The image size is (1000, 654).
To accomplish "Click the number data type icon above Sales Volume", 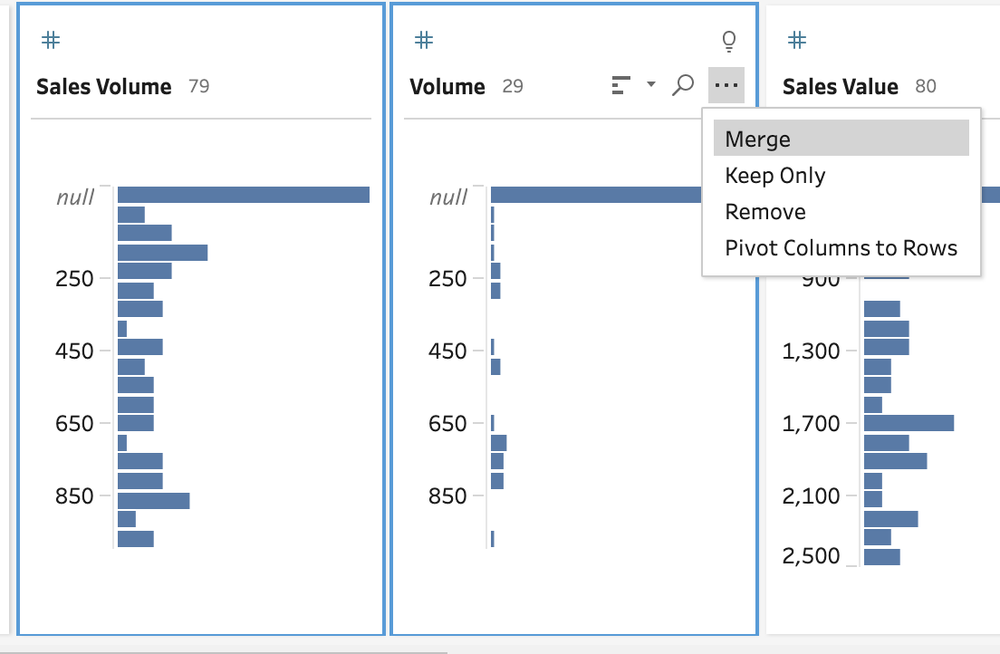I will 50,40.
